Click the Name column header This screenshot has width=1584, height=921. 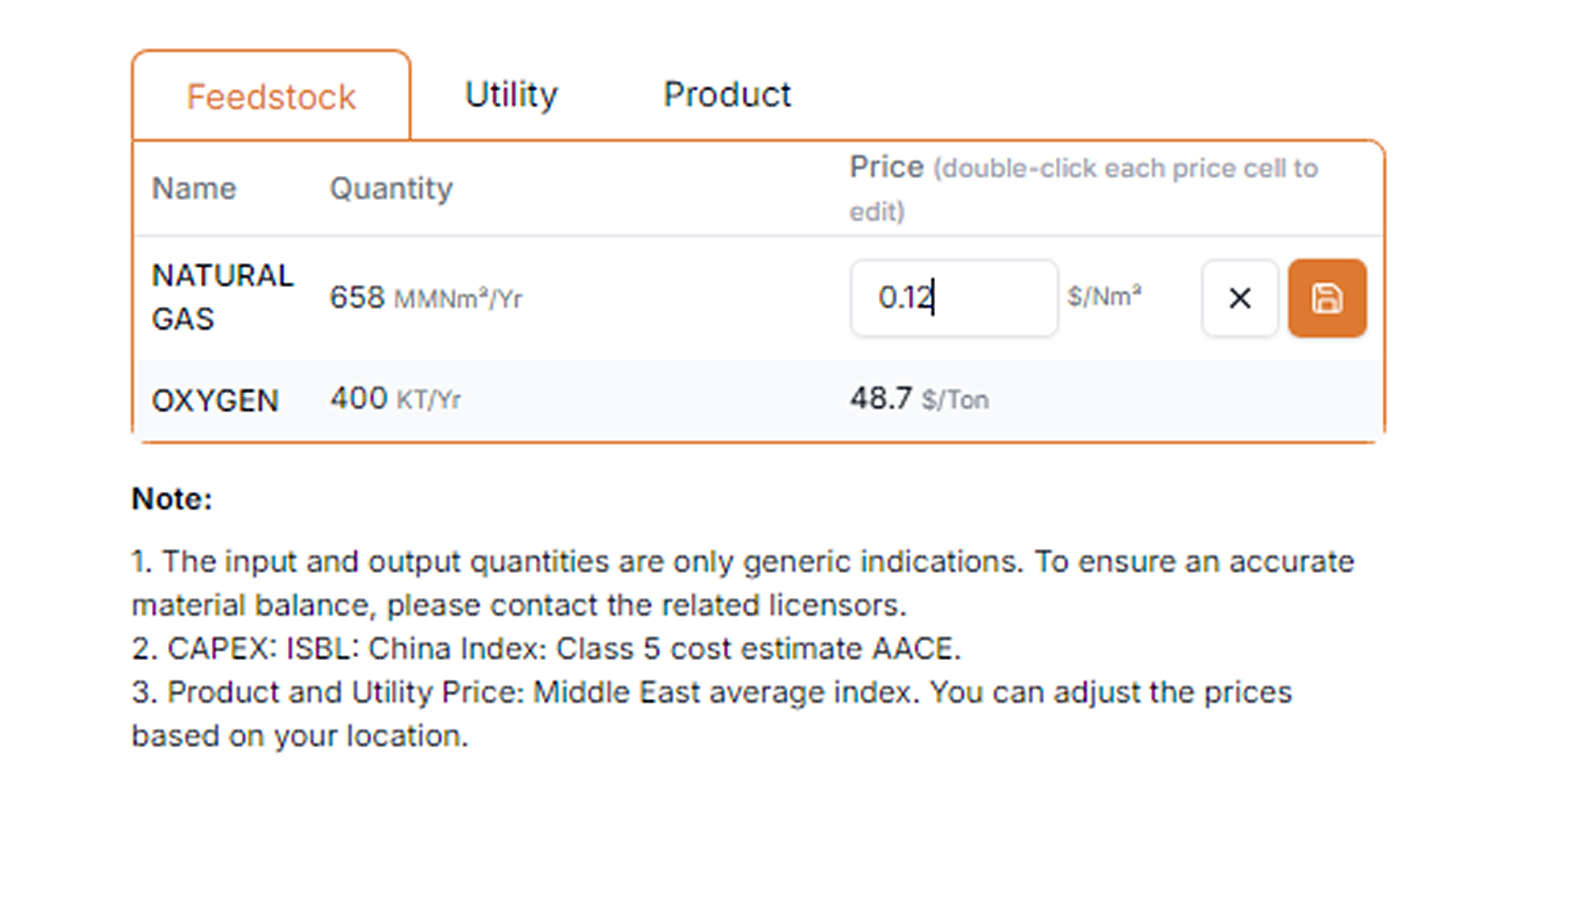click(194, 188)
